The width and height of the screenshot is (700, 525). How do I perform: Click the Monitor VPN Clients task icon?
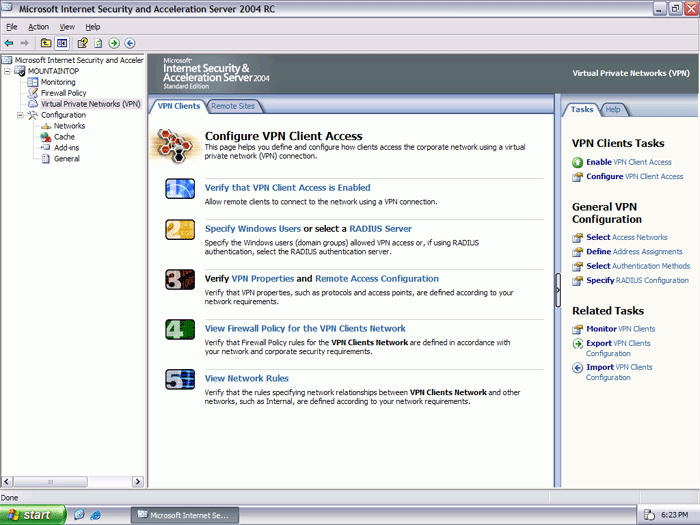click(x=577, y=329)
